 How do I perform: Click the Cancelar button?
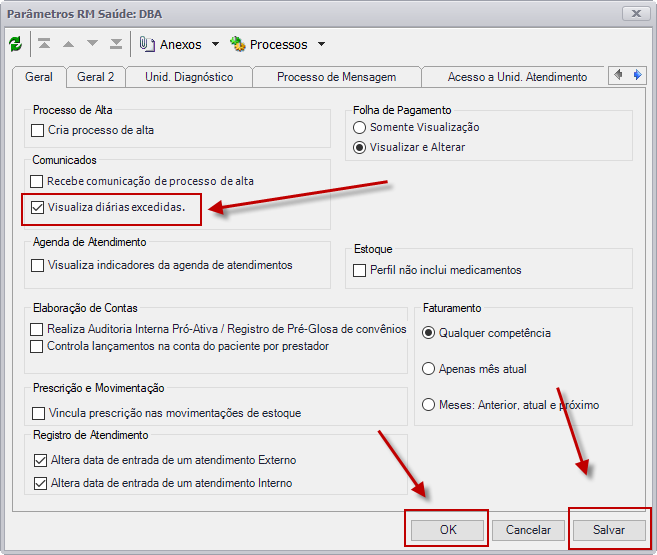click(x=528, y=530)
